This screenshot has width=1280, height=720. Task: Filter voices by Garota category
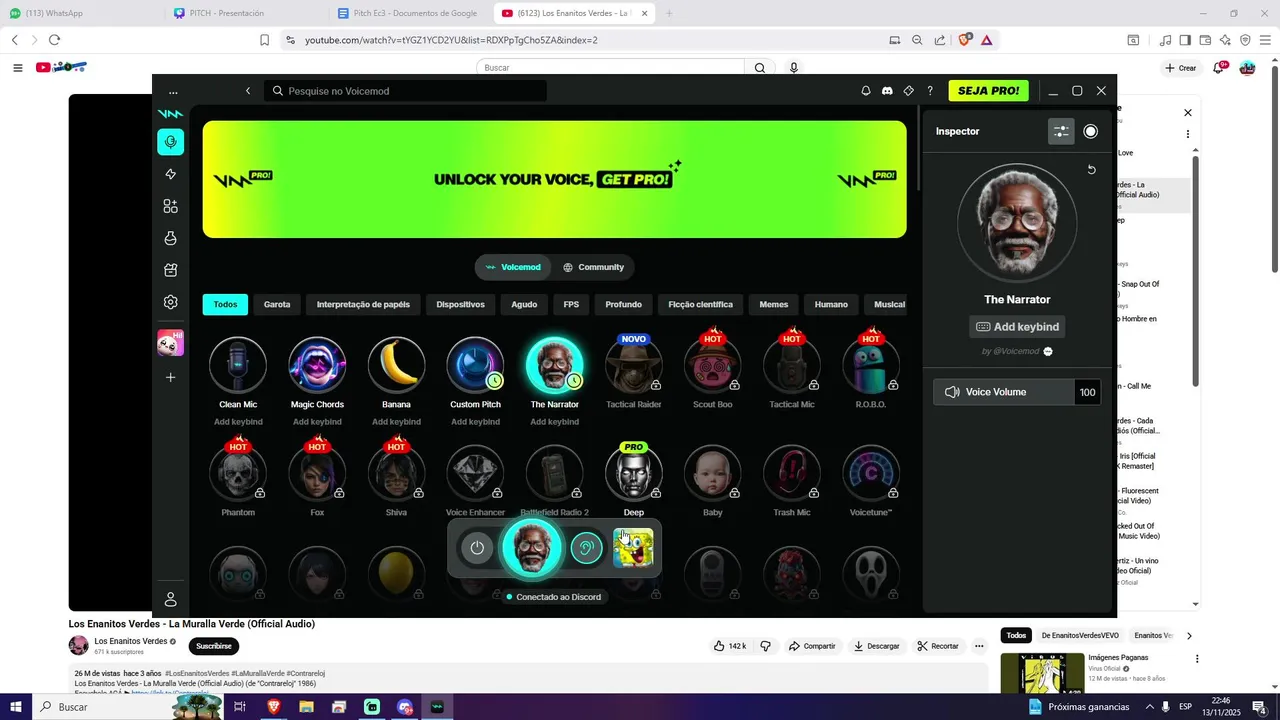click(277, 304)
